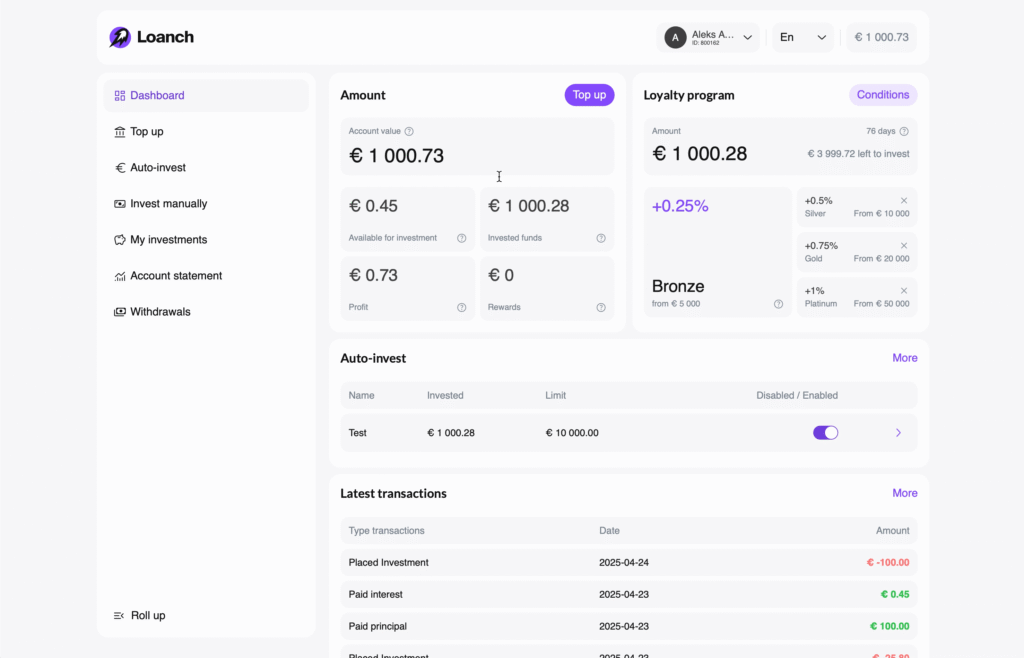Open the Withdrawals menu item
Viewport: 1024px width, 658px height.
coord(160,312)
